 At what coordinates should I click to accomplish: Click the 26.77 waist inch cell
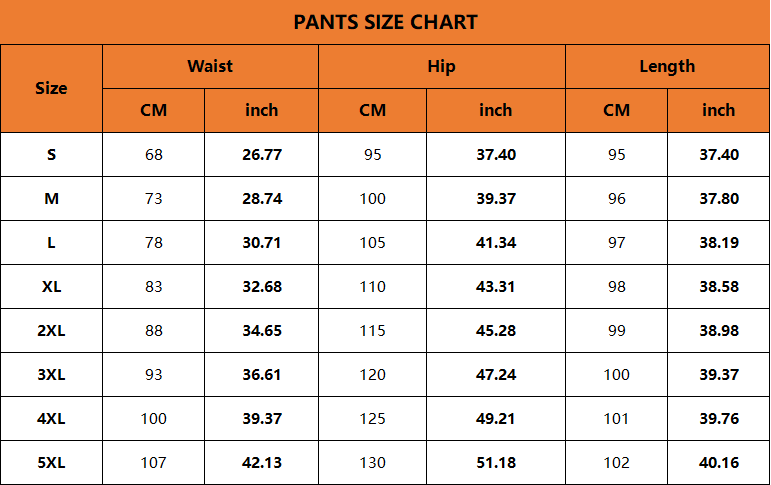coord(262,154)
